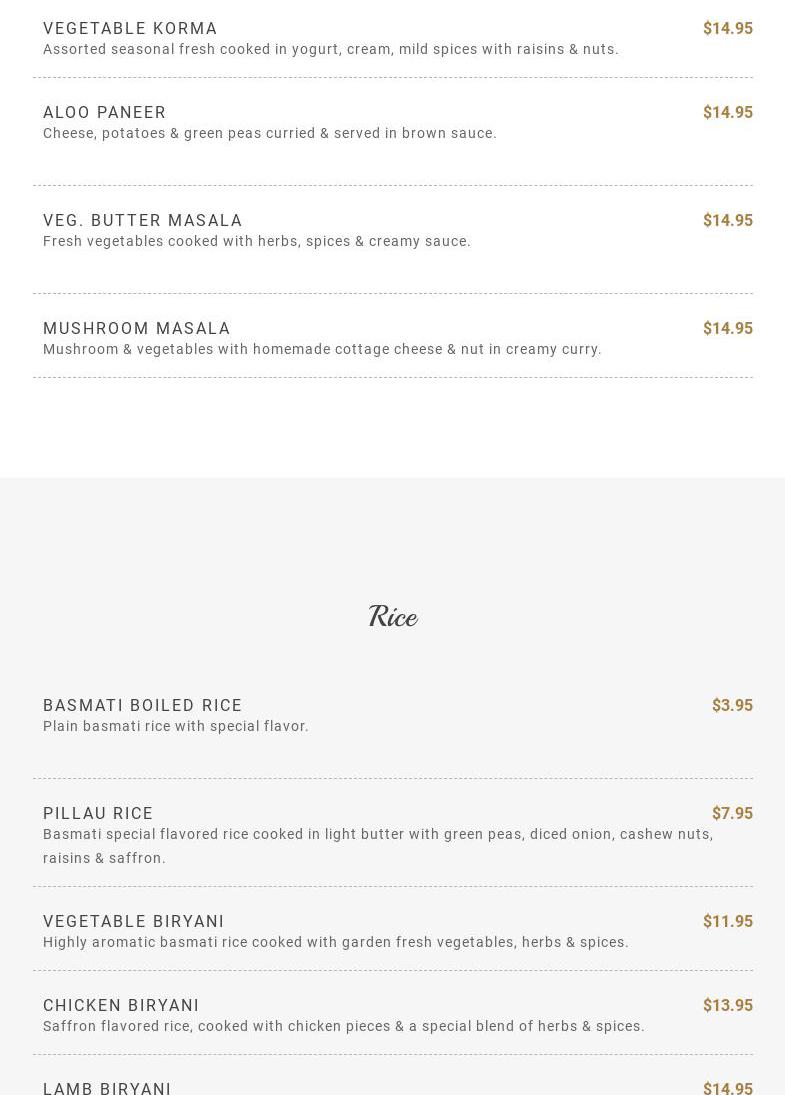Click the $13.95 Chicken Biryani price
This screenshot has width=785, height=1095.
[x=727, y=1005]
